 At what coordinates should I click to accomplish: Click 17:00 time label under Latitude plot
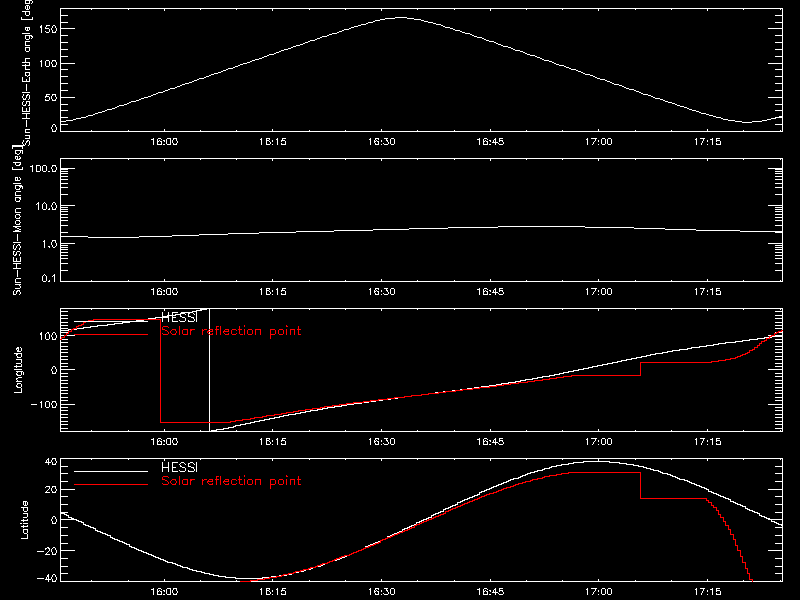tap(598, 591)
